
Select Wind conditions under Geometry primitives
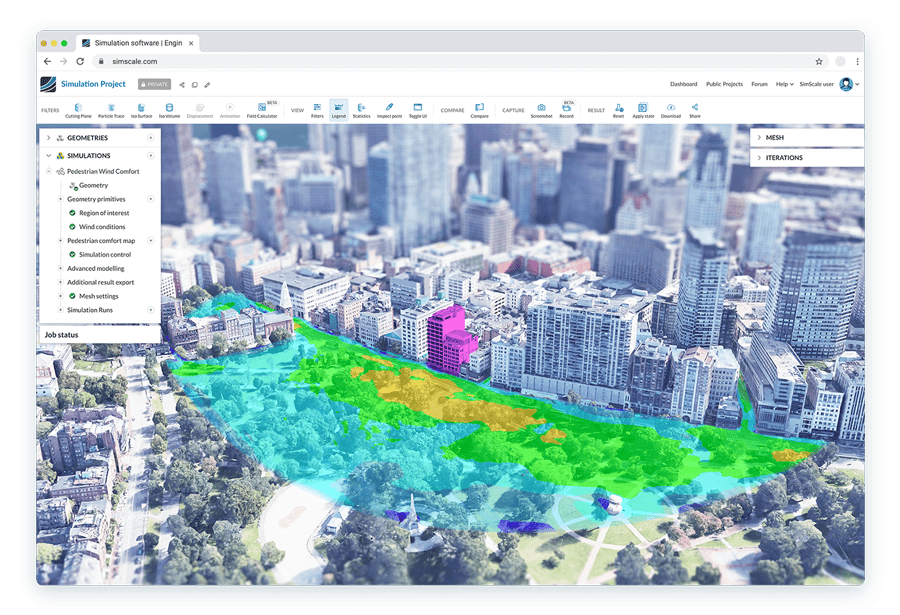pos(100,226)
